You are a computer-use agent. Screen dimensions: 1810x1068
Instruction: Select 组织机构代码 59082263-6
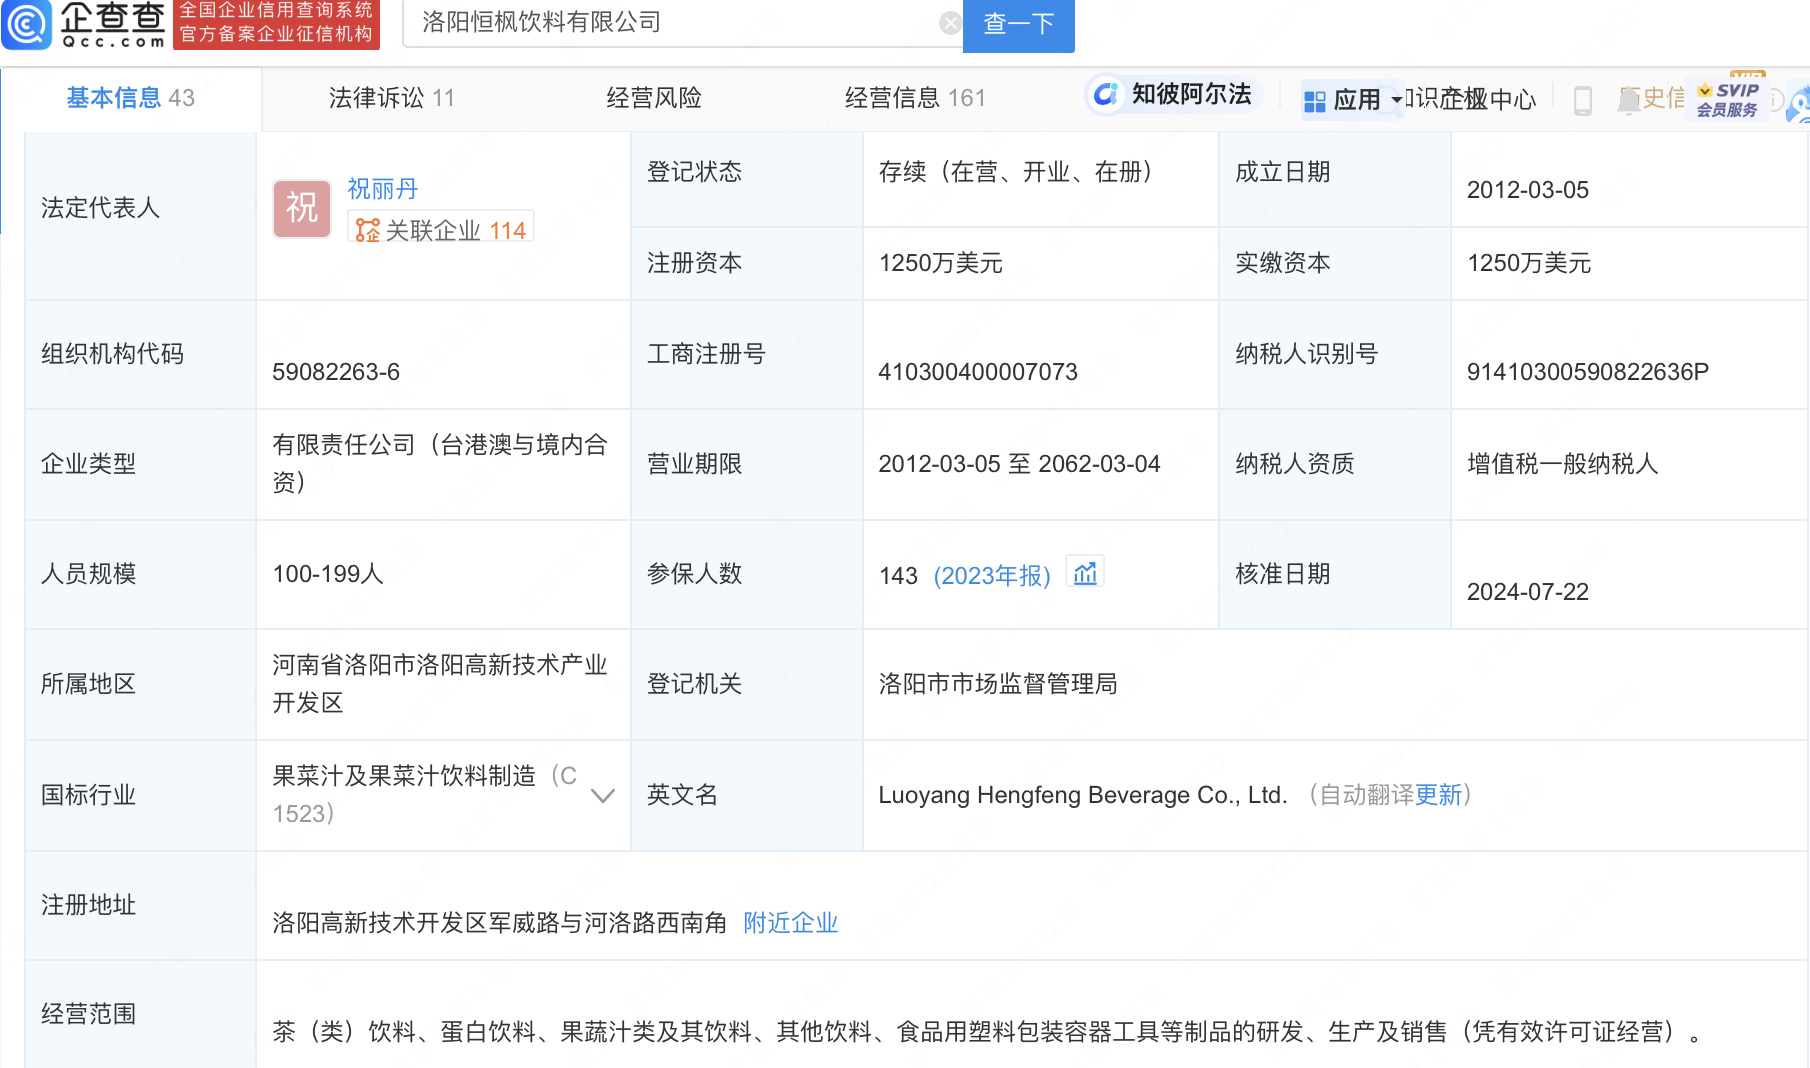point(336,372)
